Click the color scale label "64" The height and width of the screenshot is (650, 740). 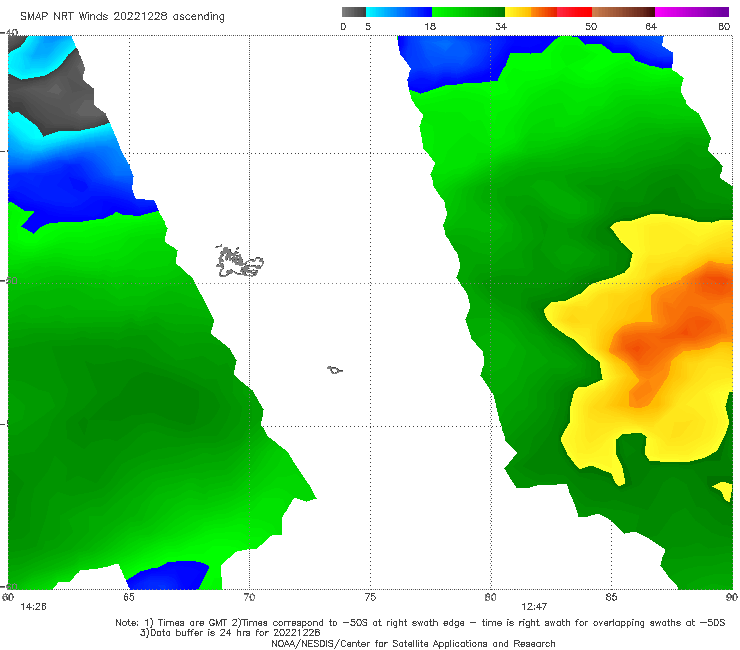click(x=651, y=27)
